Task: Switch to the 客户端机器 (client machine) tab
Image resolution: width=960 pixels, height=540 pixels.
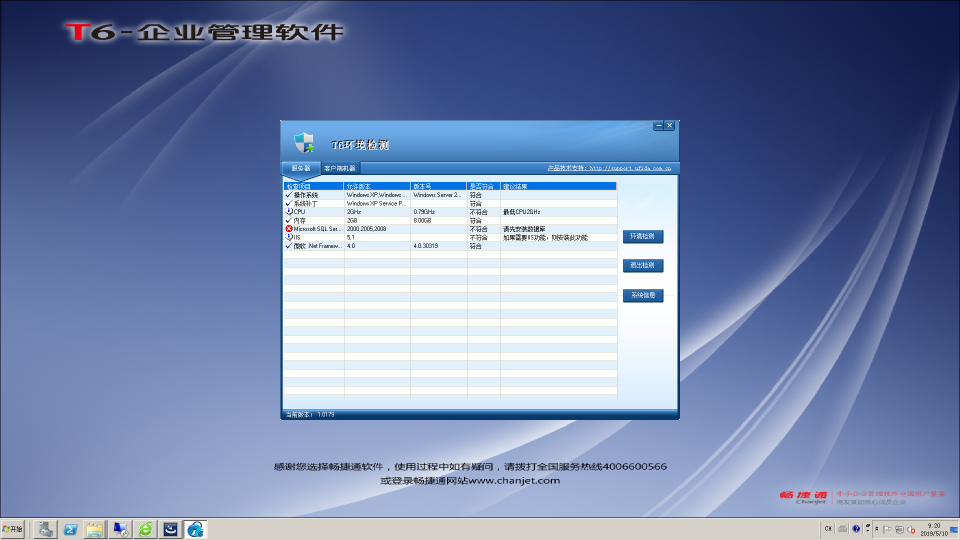Action: tap(340, 168)
